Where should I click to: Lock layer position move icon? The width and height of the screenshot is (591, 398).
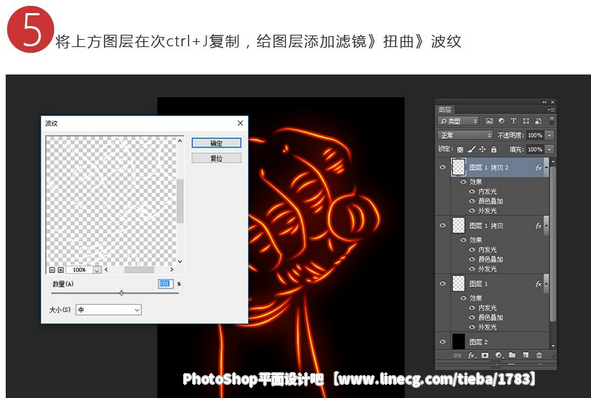[x=482, y=149]
